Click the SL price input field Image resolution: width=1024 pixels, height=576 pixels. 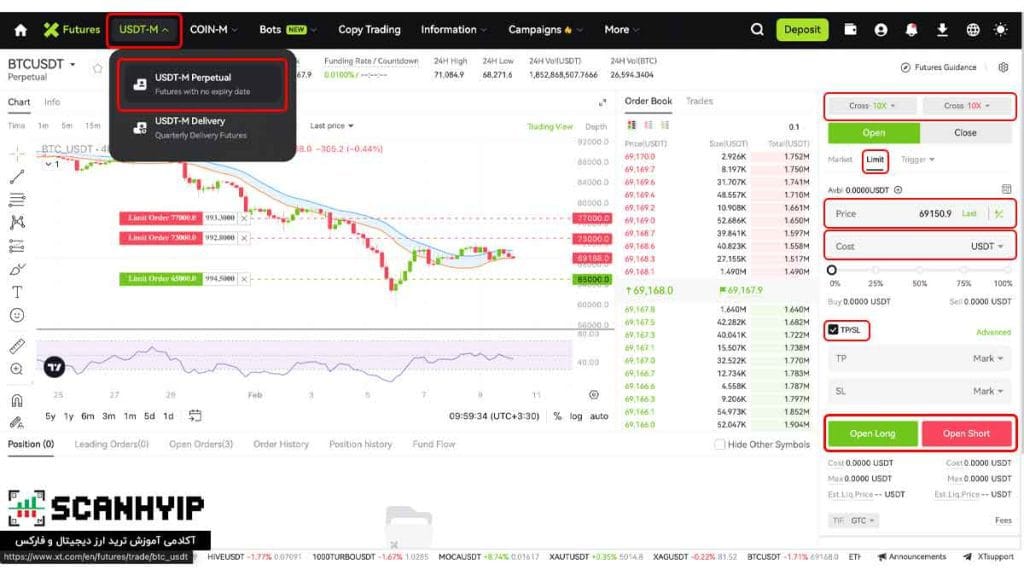point(920,391)
